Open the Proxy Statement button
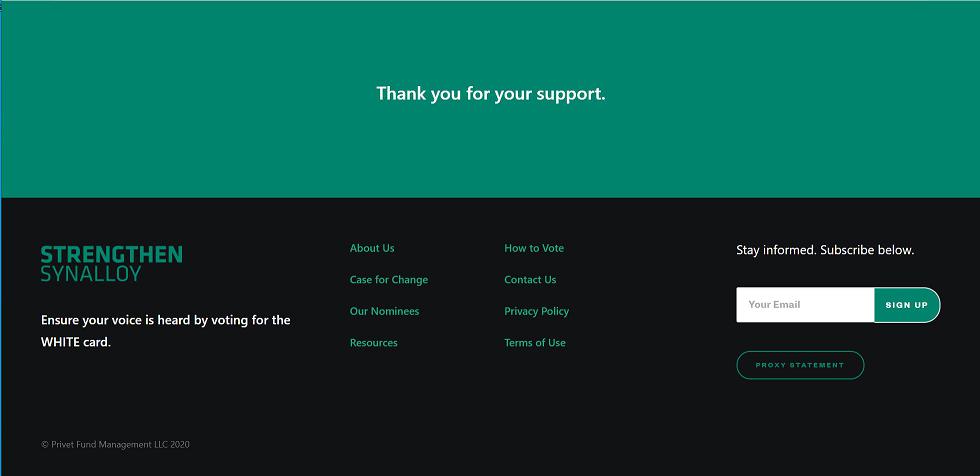The width and height of the screenshot is (980, 476). tap(800, 365)
